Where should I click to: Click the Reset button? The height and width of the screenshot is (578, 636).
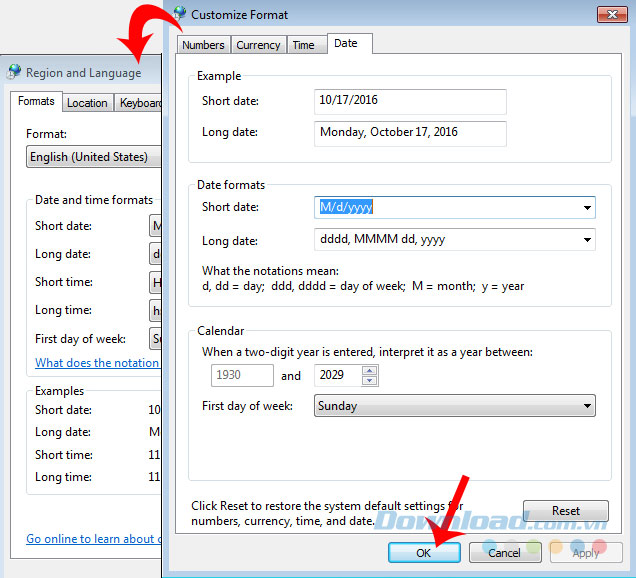point(566,511)
